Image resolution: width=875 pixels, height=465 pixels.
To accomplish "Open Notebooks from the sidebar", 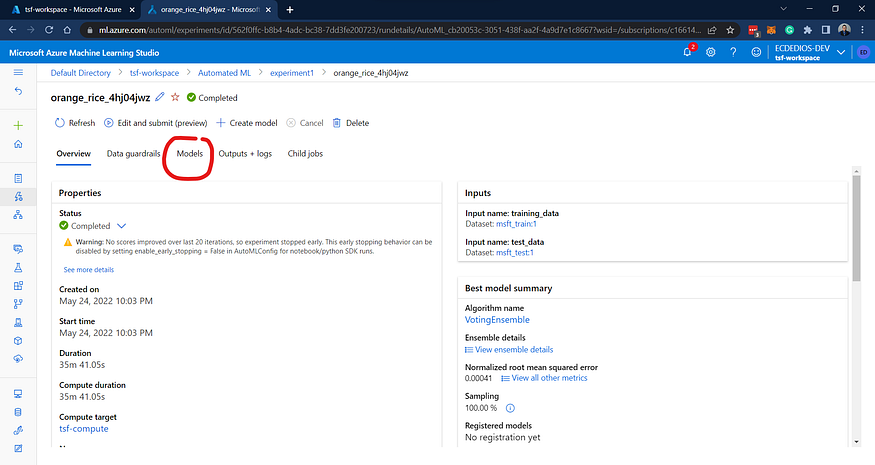I will pos(18,179).
